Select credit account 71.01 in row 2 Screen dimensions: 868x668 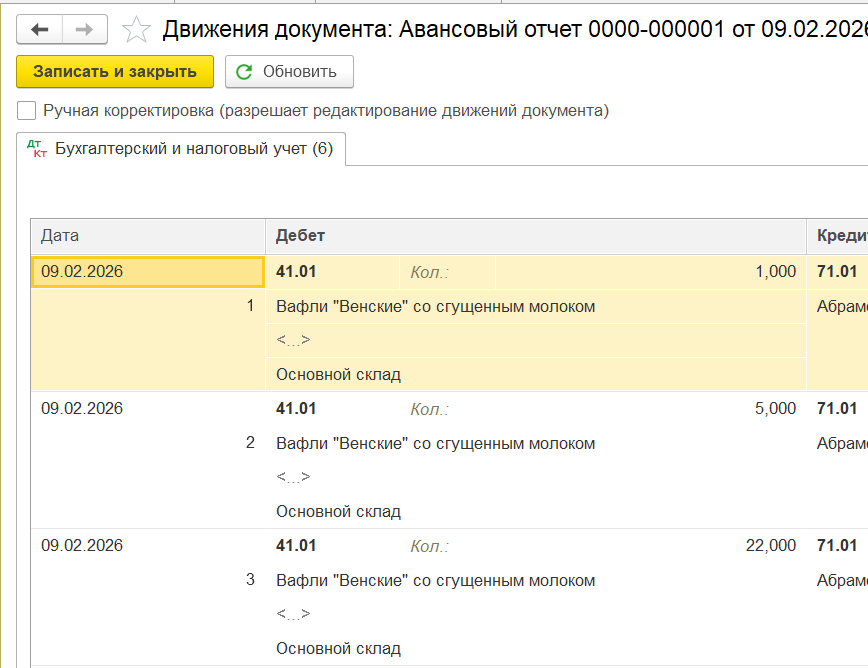(x=837, y=408)
